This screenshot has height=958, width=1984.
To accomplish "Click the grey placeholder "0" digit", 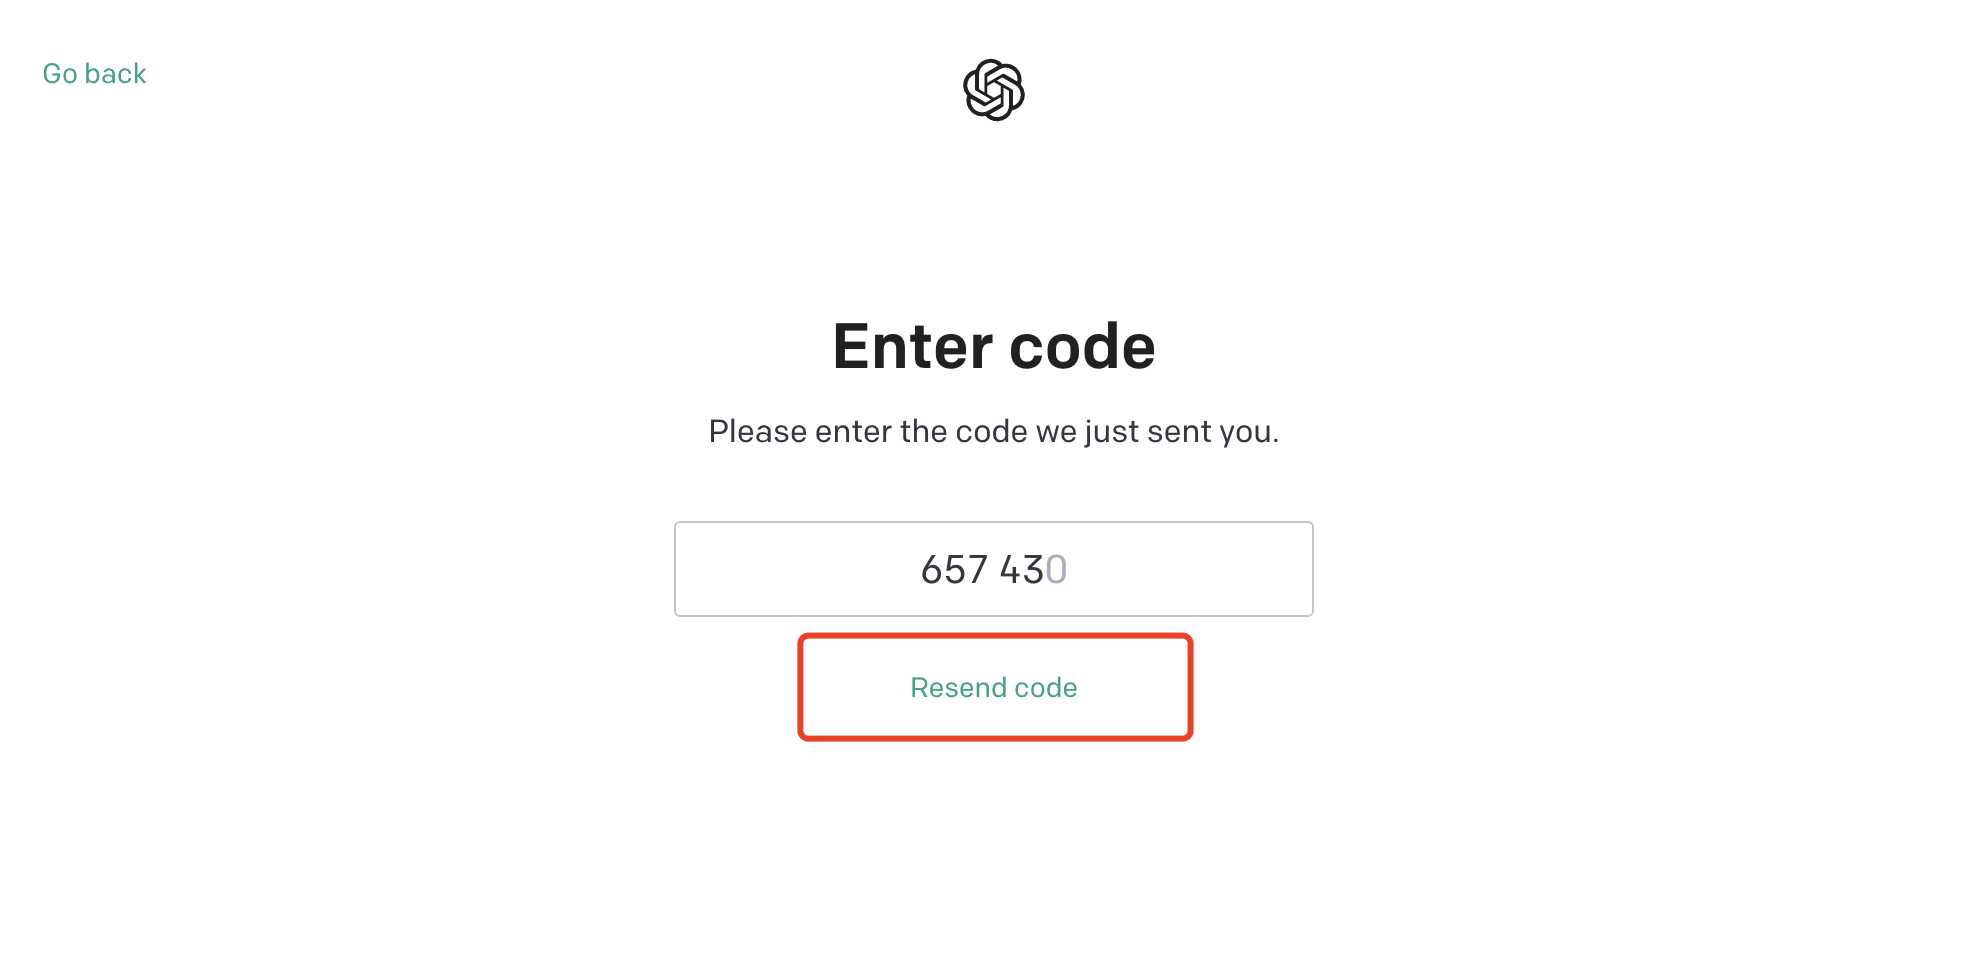I will (1057, 570).
